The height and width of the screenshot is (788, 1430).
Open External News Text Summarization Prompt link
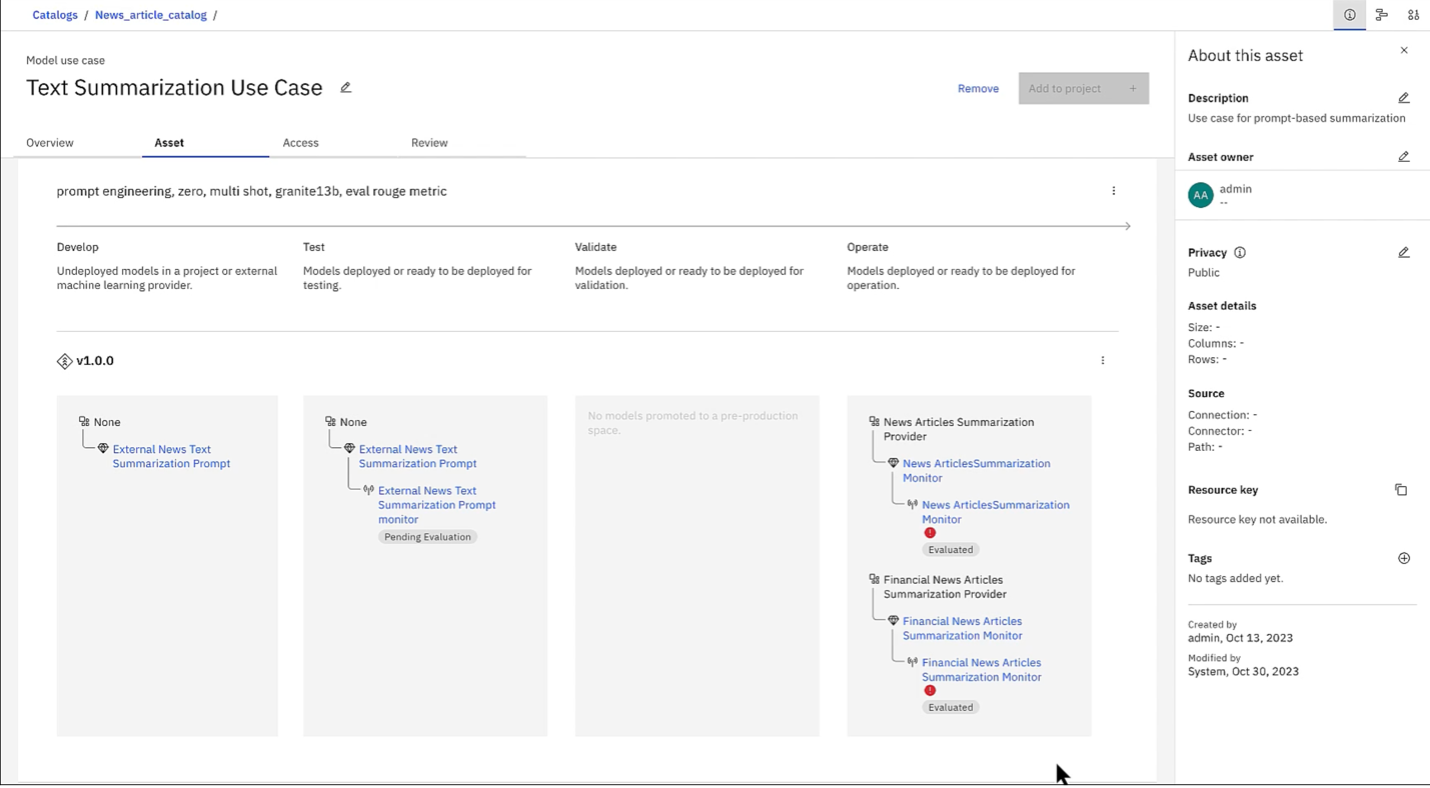click(x=171, y=456)
